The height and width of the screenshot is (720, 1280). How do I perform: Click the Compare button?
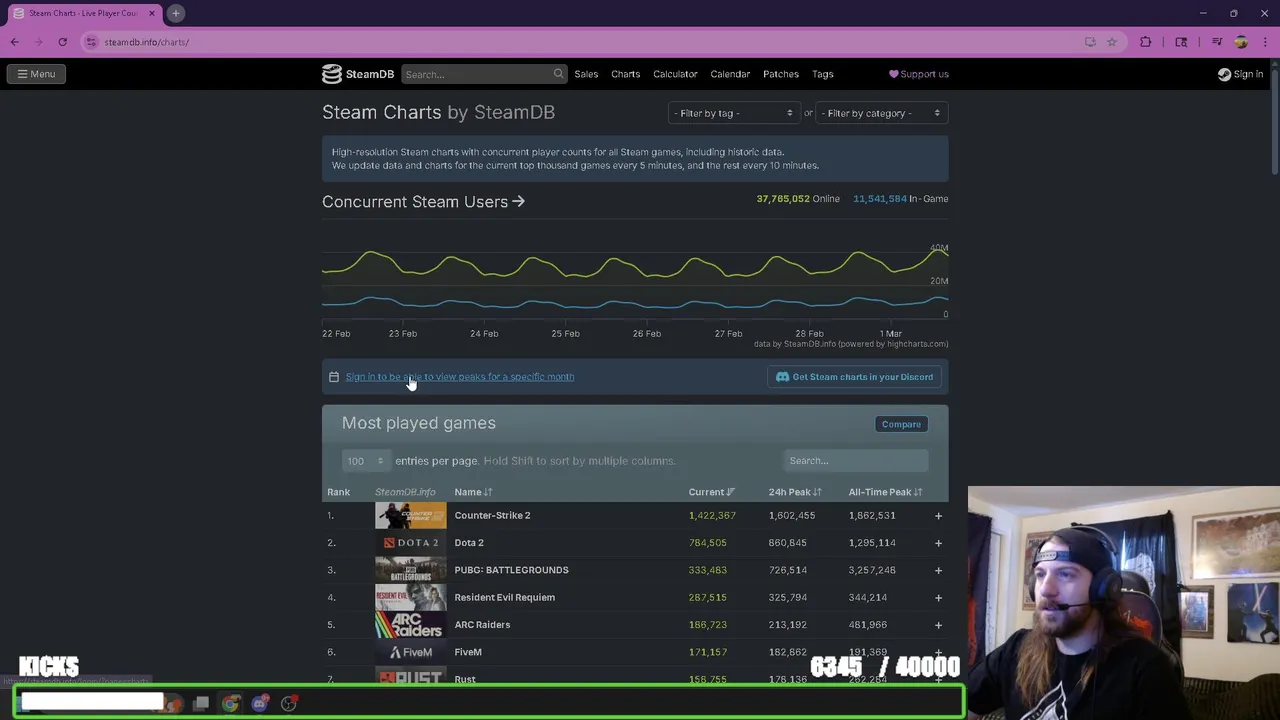901,424
